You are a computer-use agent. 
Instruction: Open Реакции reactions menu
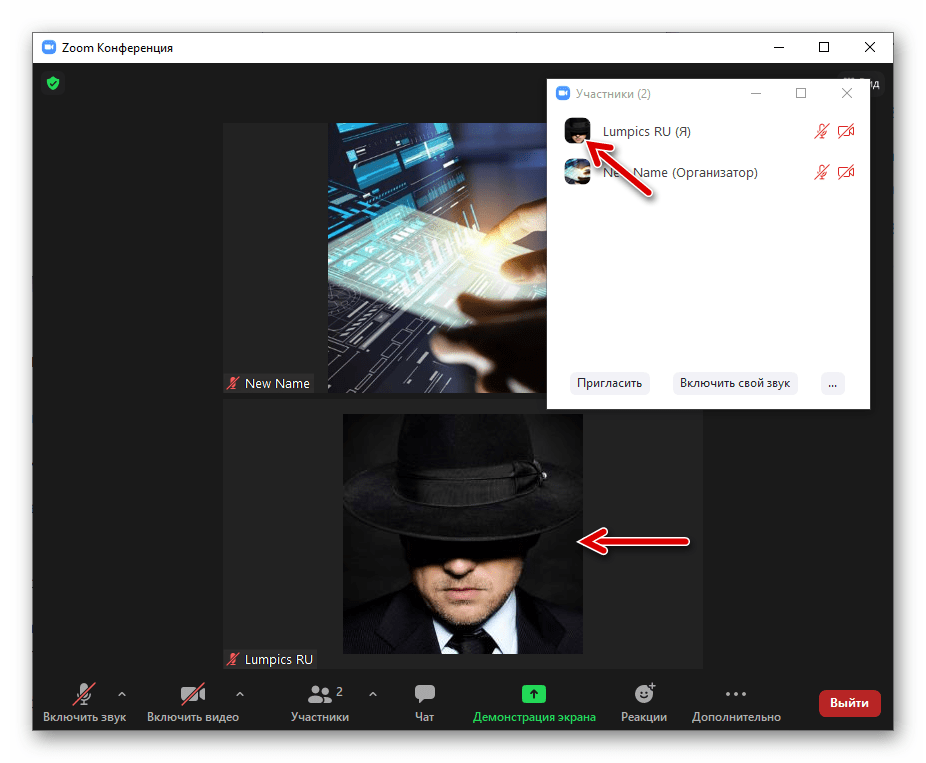coord(644,703)
